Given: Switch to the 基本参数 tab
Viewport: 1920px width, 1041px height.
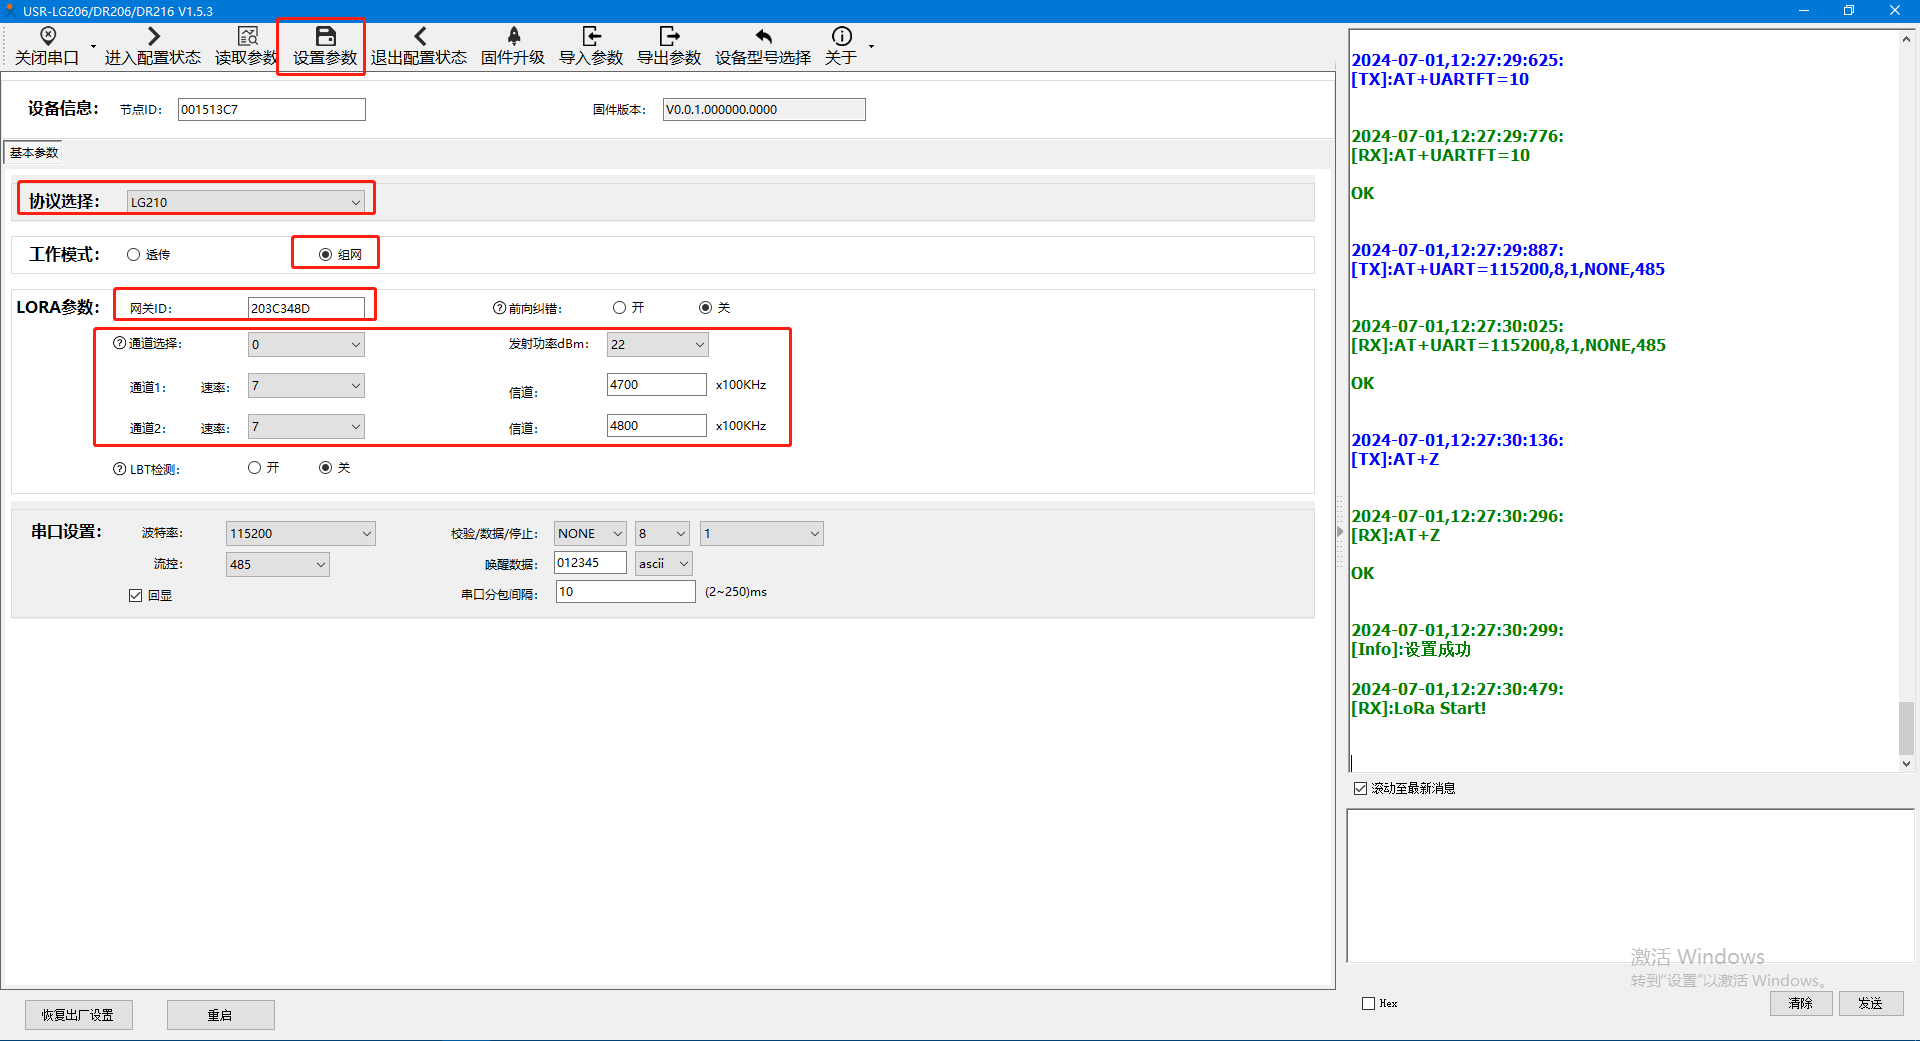Looking at the screenshot, I should (x=34, y=153).
